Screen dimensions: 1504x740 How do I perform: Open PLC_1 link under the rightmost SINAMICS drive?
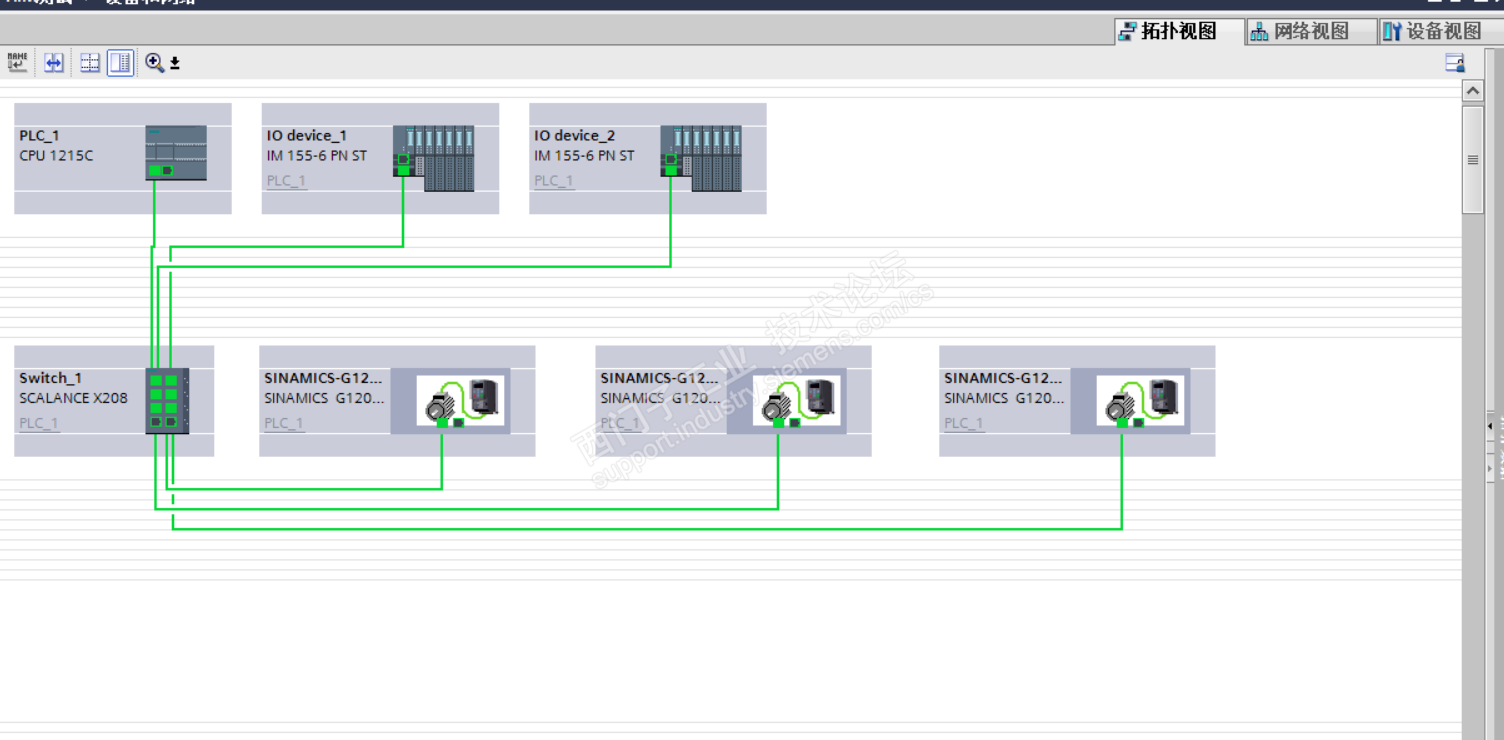coord(965,423)
